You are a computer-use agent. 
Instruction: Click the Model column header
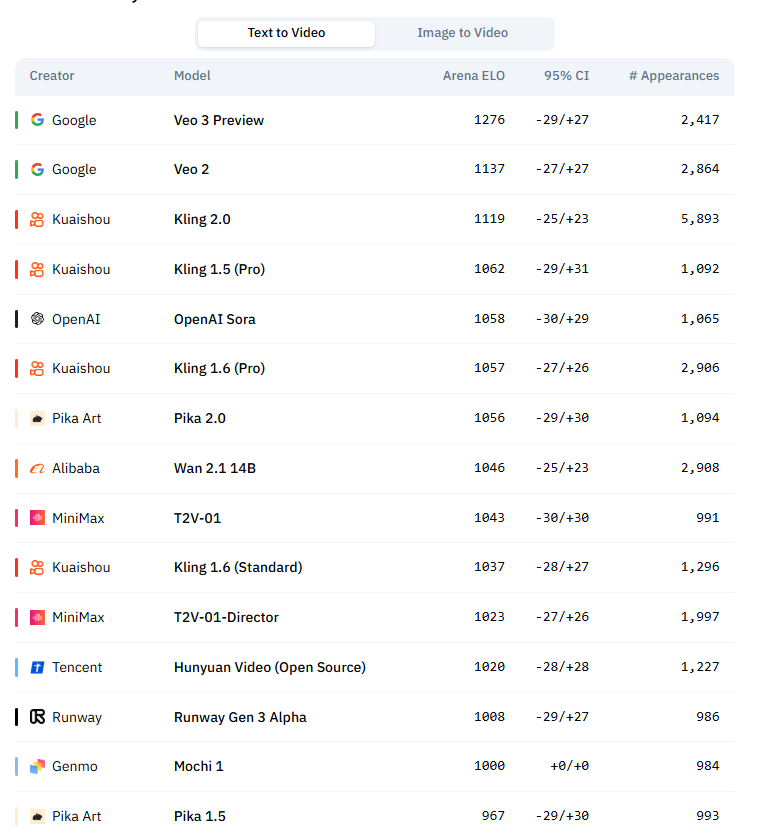pyautogui.click(x=192, y=76)
